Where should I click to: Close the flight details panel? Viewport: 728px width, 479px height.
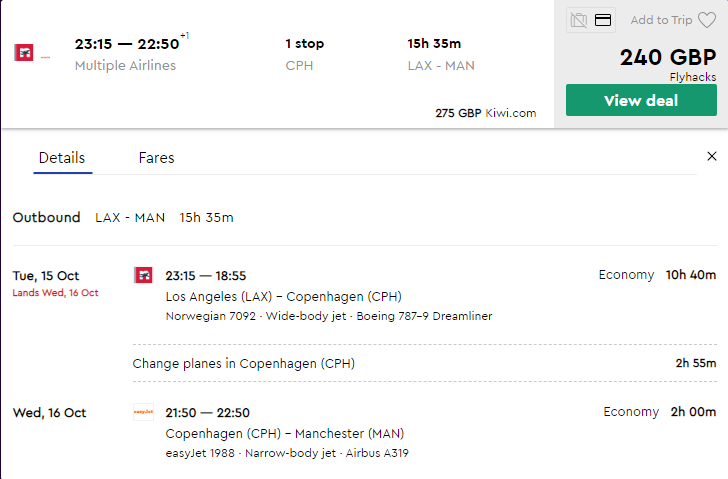coord(712,156)
